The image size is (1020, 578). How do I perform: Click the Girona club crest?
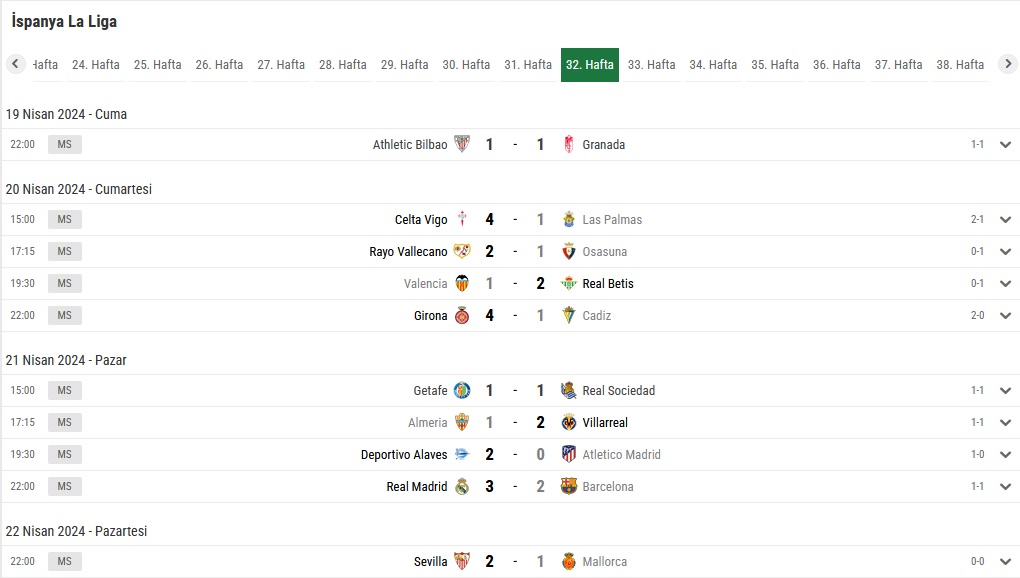(x=462, y=315)
